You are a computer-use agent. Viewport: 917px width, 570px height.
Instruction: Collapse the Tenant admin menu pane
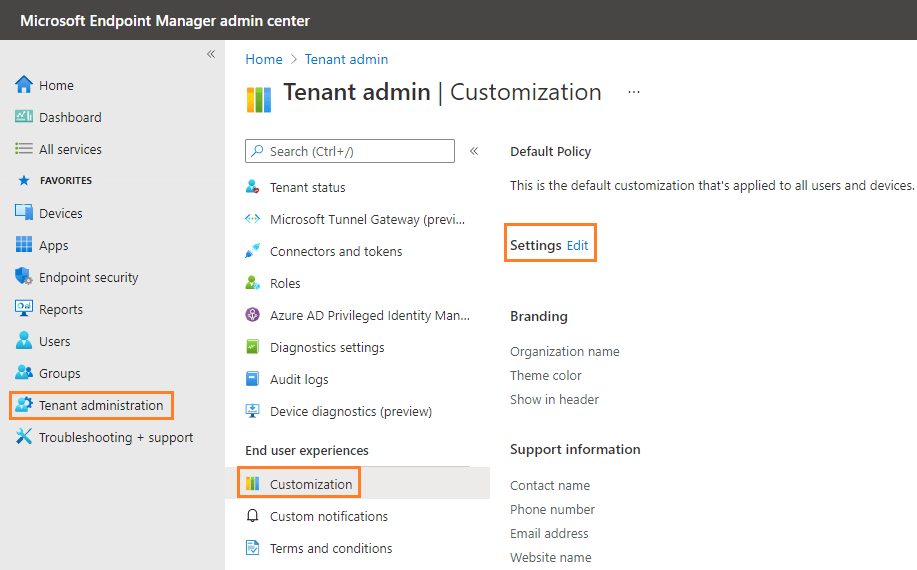(474, 151)
